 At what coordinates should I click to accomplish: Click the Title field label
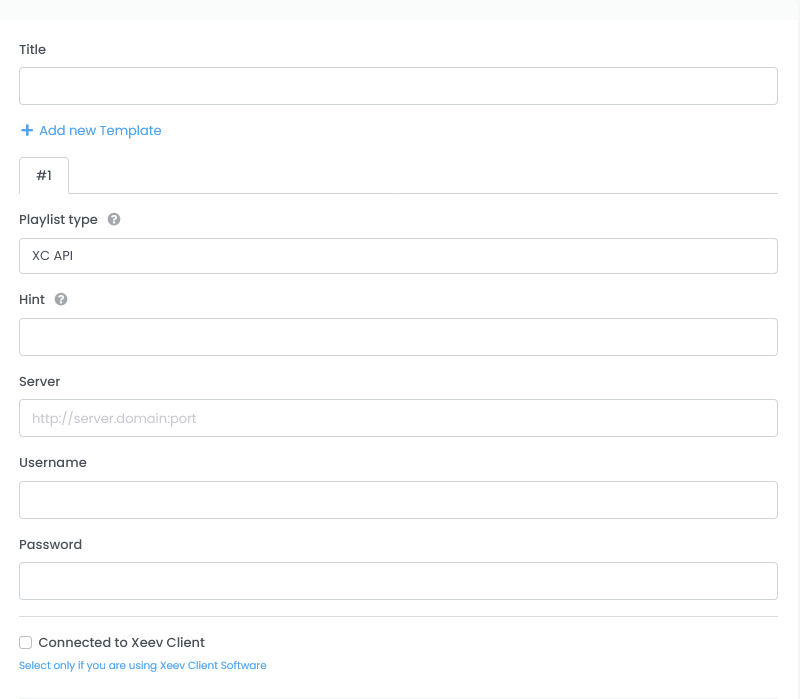click(33, 49)
